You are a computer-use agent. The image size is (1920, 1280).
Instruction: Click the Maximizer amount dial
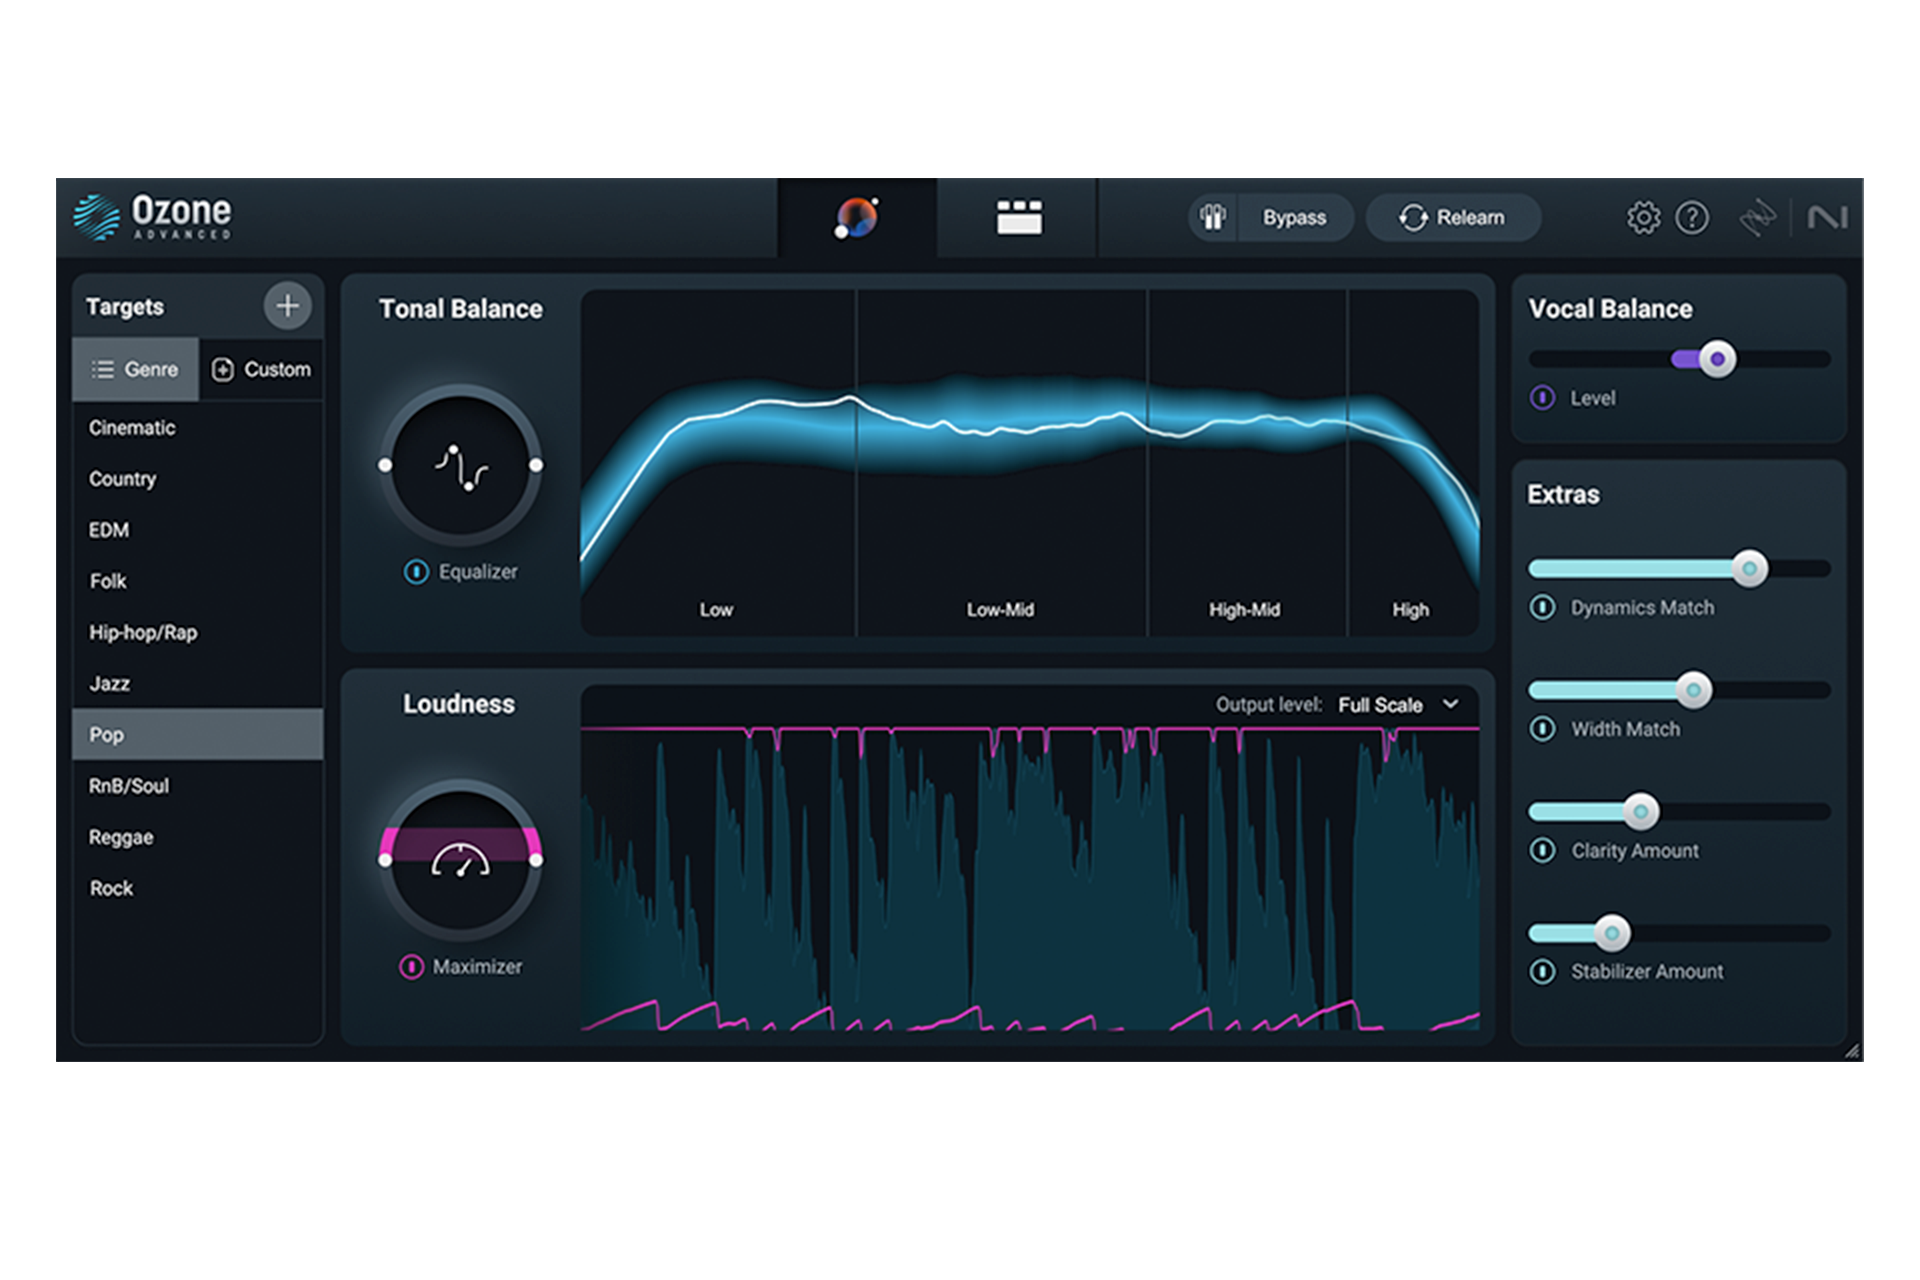pos(461,860)
